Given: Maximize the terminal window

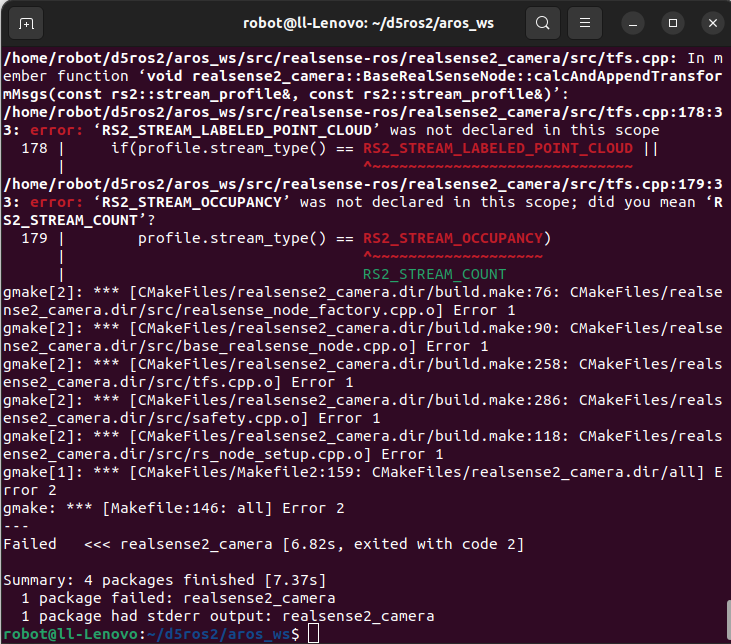Looking at the screenshot, I should tap(673, 23).
